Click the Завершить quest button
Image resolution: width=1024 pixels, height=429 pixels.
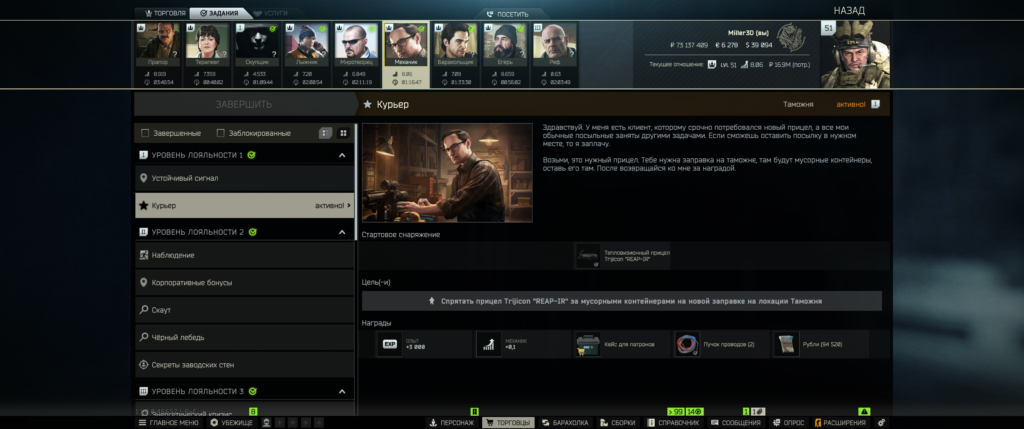click(x=244, y=104)
